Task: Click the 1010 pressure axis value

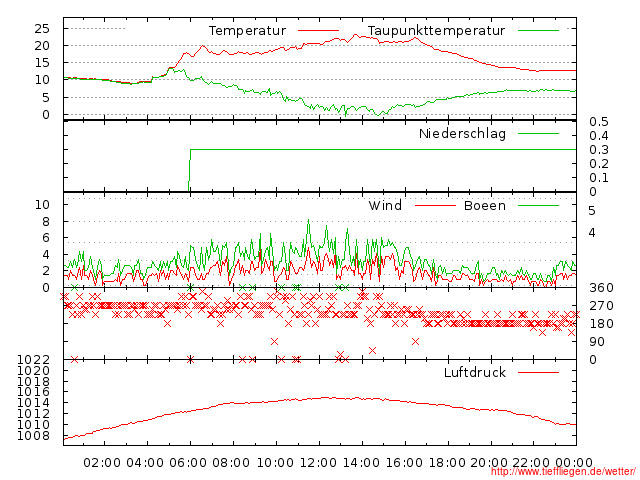Action: (33, 424)
